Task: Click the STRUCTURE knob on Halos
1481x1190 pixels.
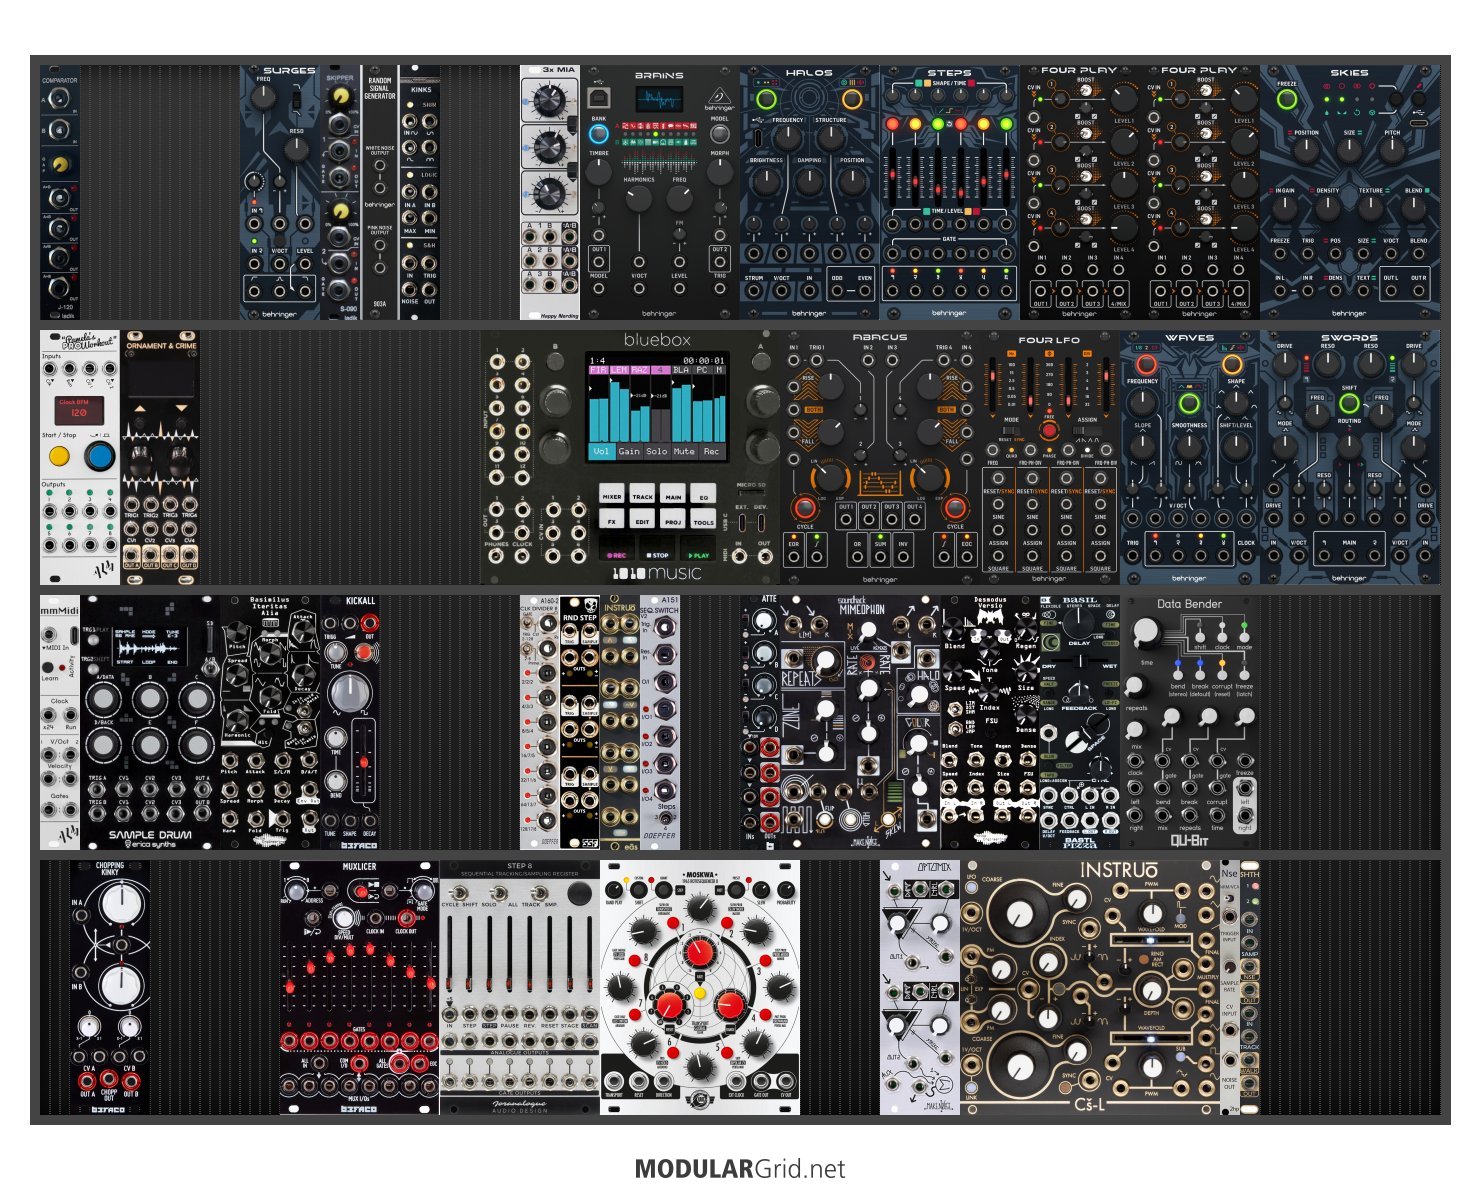Action: pyautogui.click(x=830, y=140)
